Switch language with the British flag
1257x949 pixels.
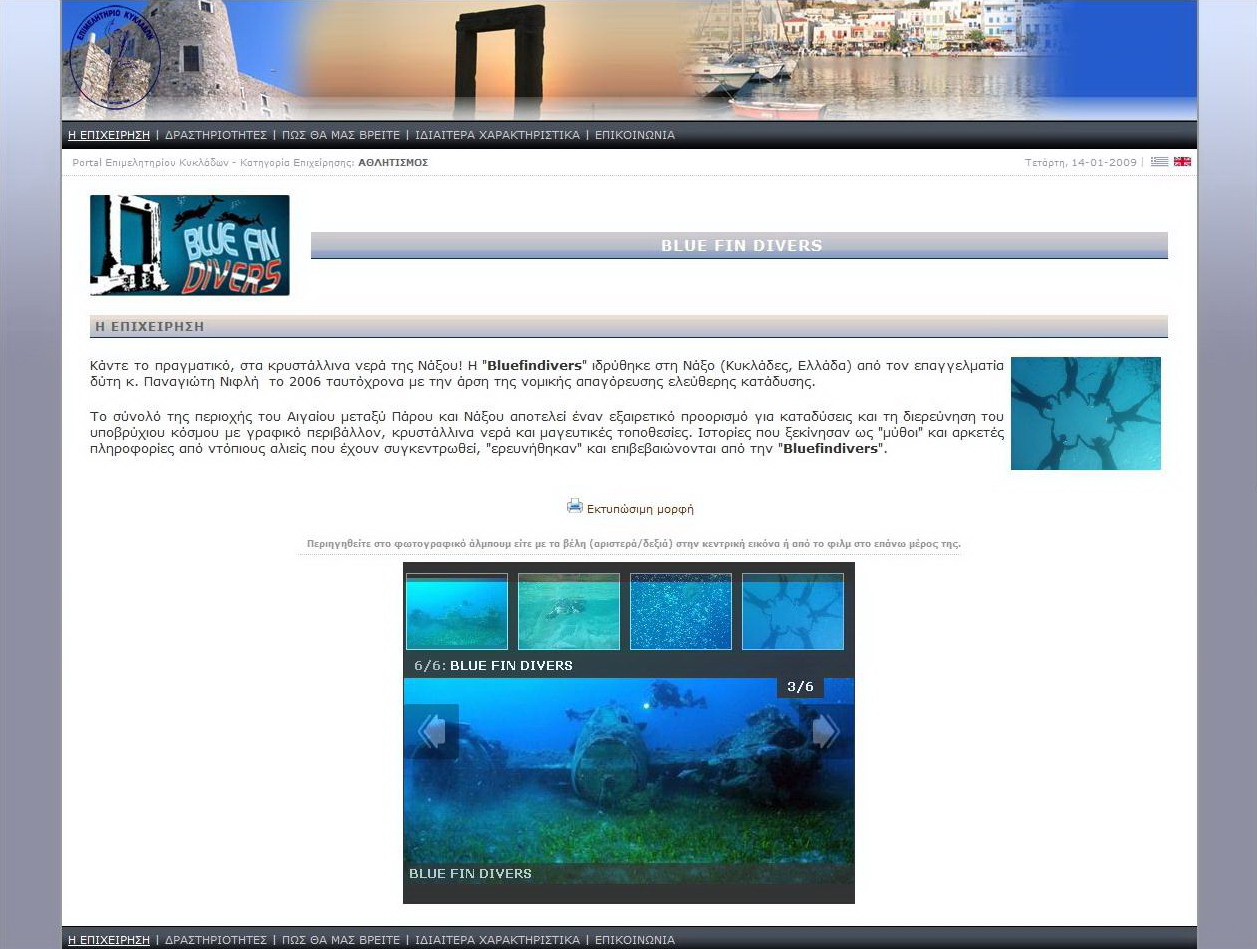coord(1182,162)
